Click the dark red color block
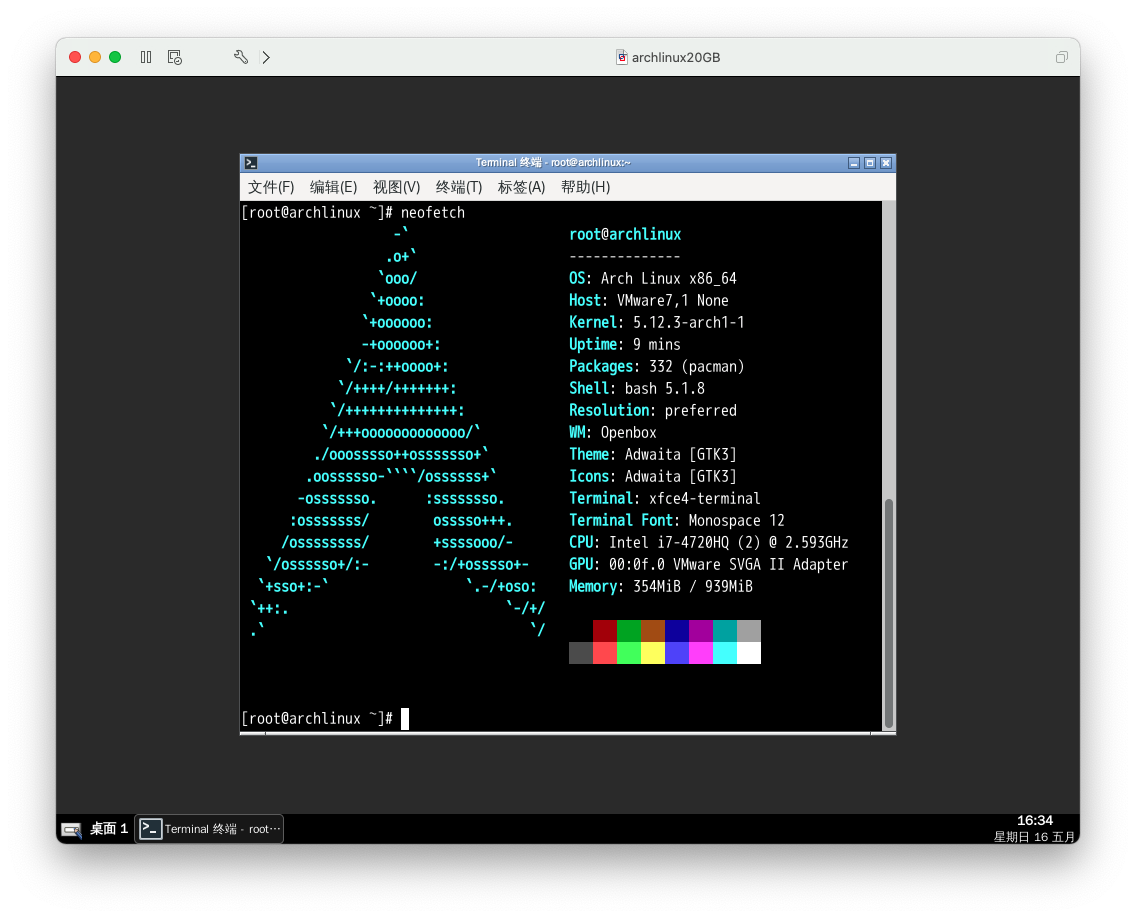 click(x=605, y=631)
